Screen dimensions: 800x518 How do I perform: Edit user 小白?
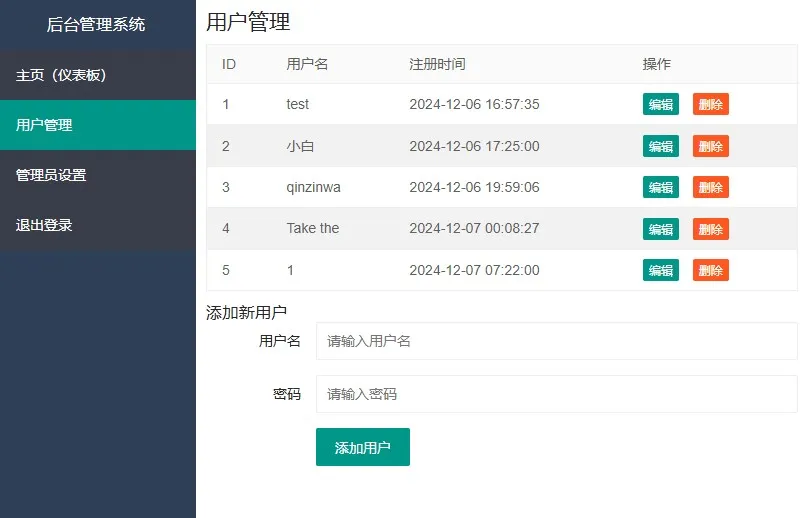click(x=661, y=146)
